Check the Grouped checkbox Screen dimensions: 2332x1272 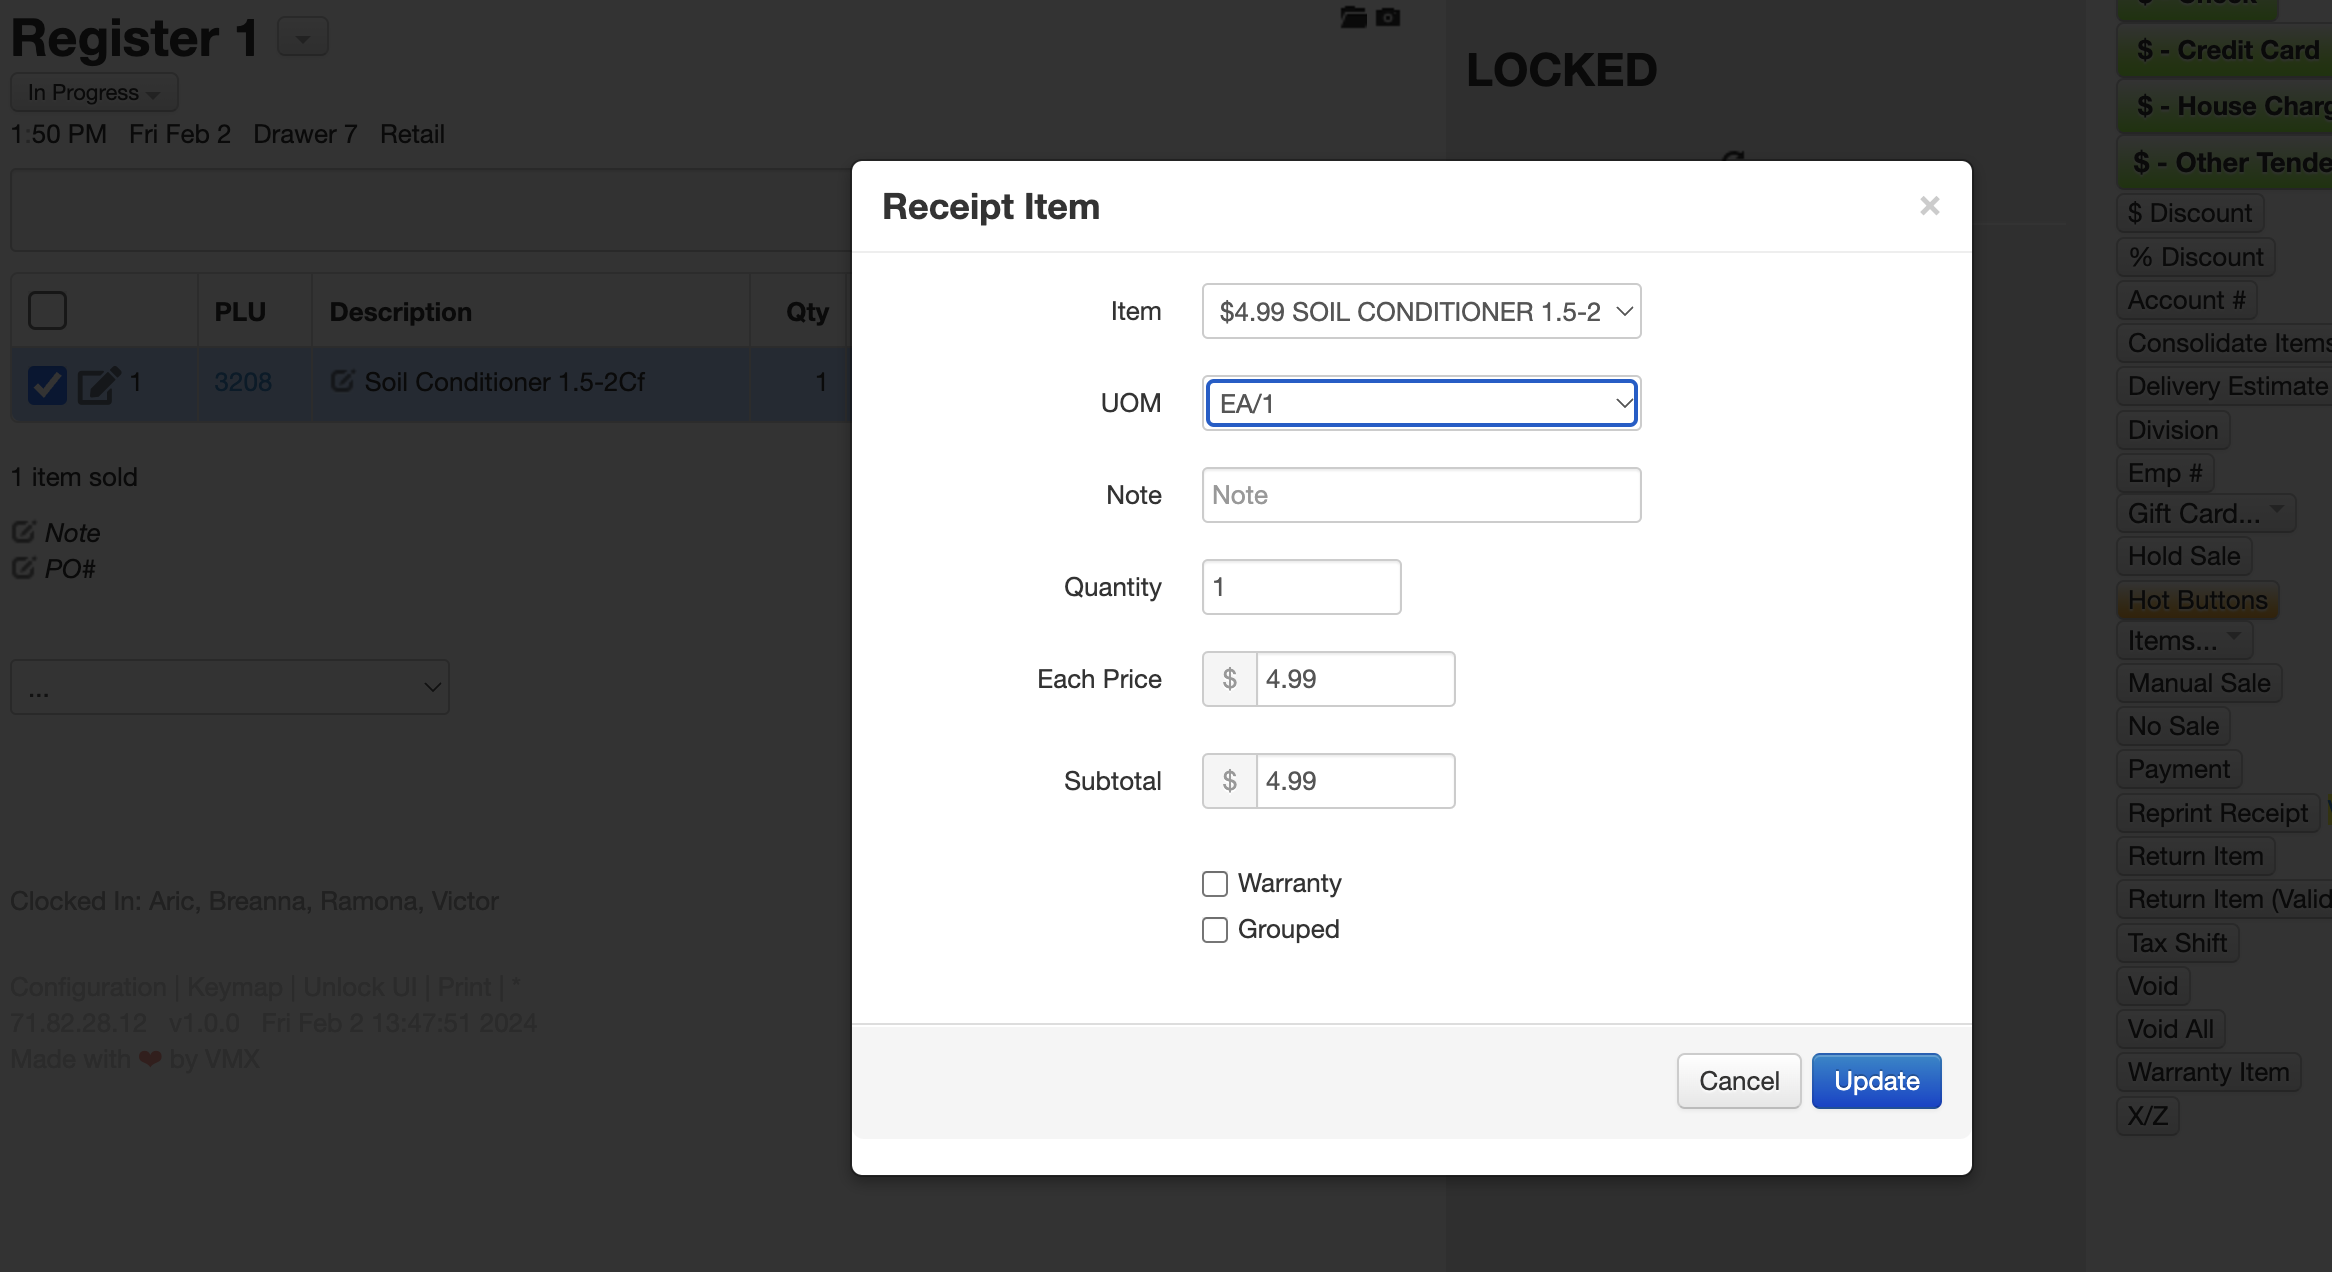1215,930
